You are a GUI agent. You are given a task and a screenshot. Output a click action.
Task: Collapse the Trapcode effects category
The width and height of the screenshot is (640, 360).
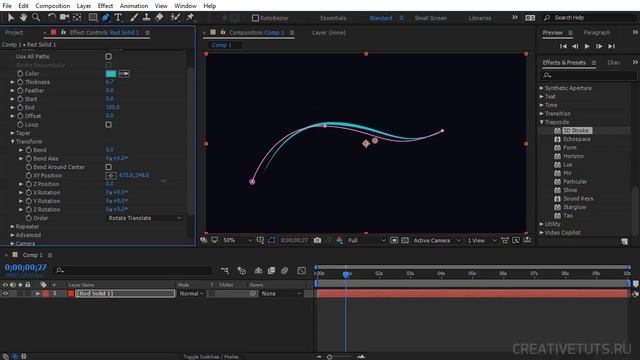click(x=542, y=122)
